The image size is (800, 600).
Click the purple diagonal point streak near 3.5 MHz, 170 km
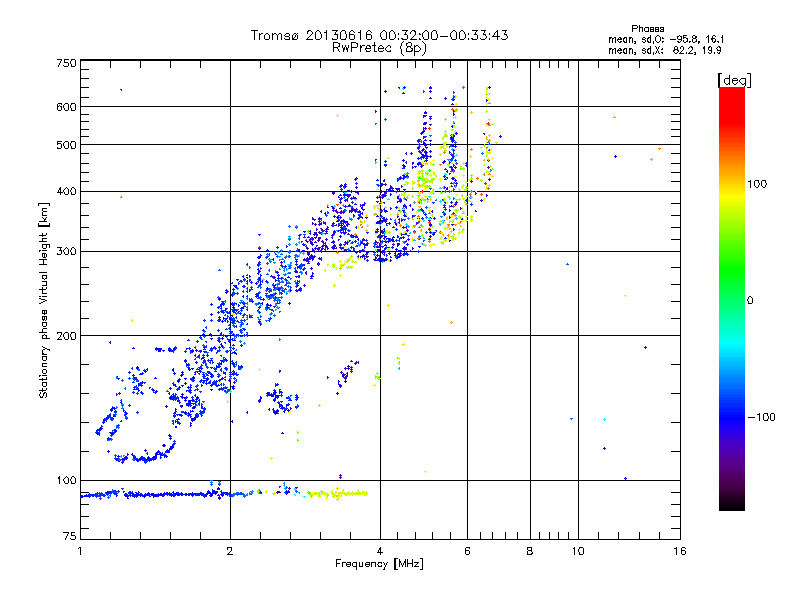(x=347, y=376)
